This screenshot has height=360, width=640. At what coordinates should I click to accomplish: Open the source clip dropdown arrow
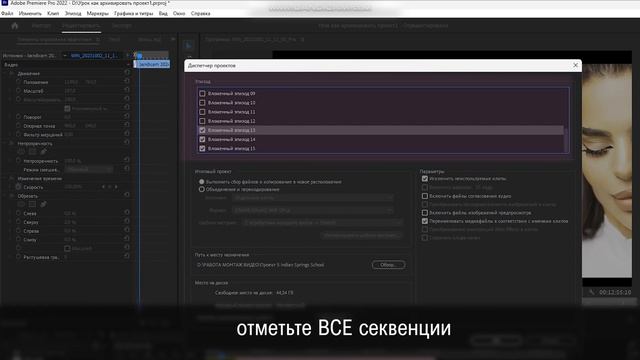pyautogui.click(x=64, y=56)
